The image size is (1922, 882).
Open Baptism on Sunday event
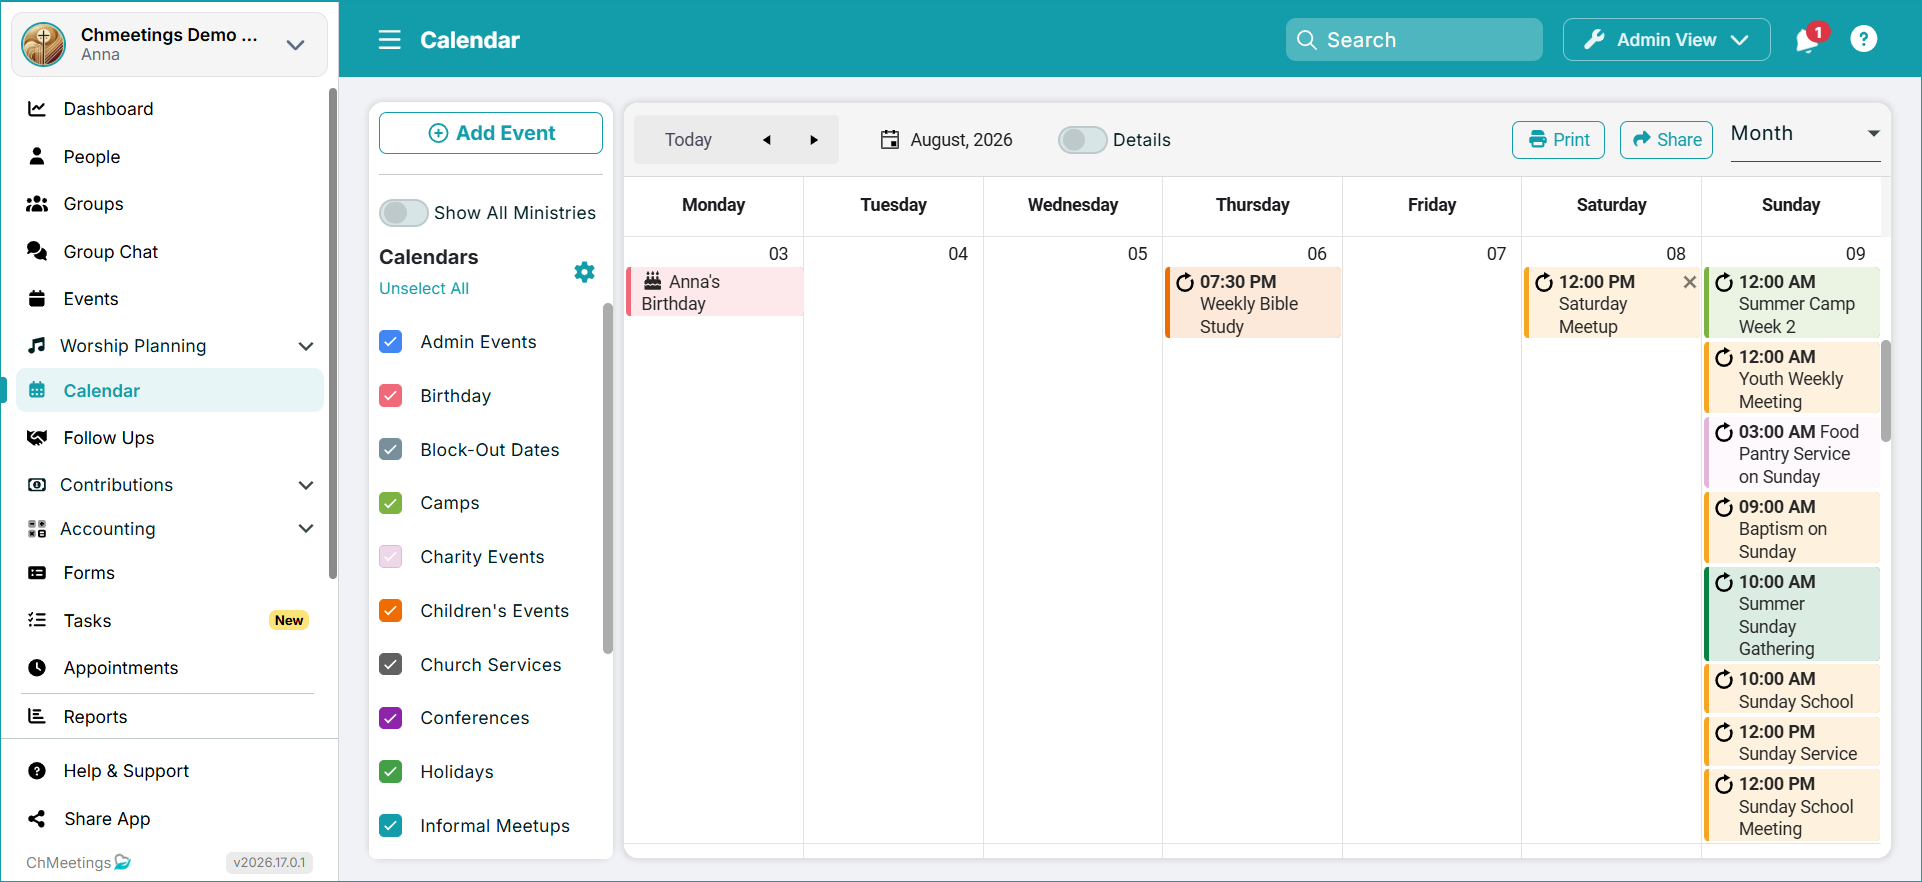pos(1792,528)
